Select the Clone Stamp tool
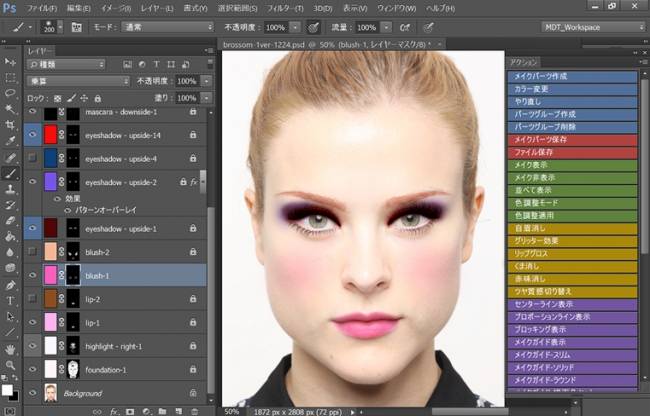 tap(10, 189)
